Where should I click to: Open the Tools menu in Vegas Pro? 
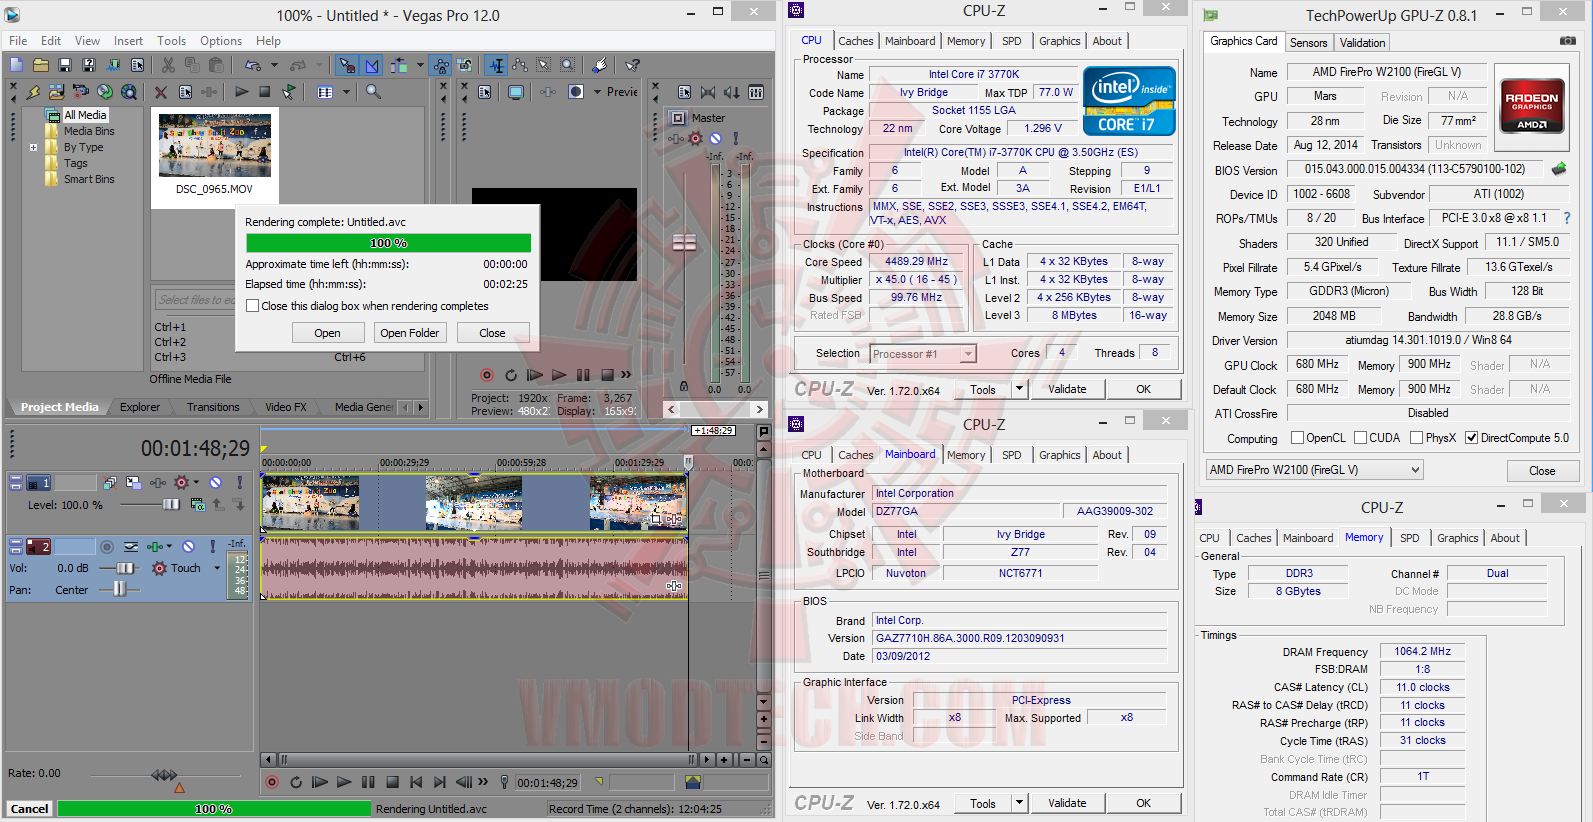[x=171, y=41]
